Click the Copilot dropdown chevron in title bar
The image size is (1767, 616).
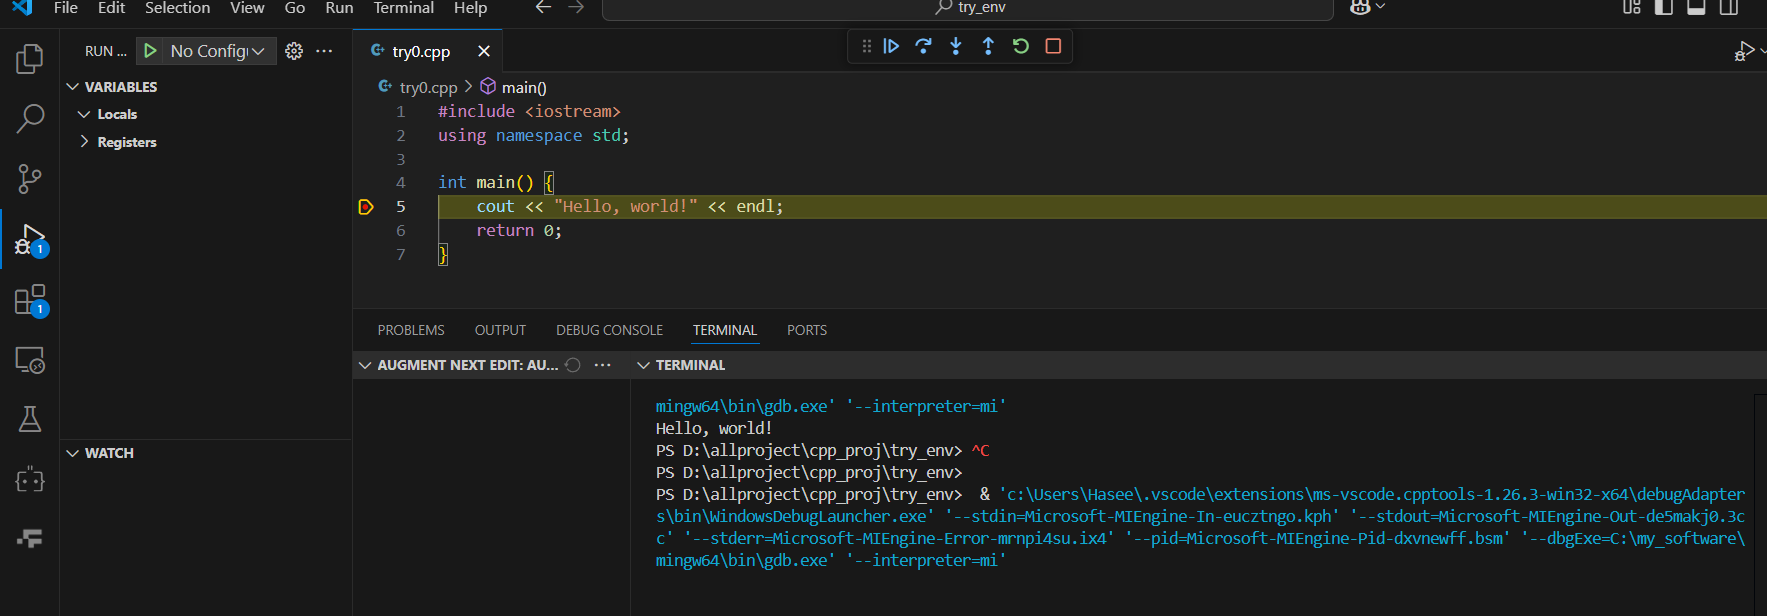[x=1381, y=7]
